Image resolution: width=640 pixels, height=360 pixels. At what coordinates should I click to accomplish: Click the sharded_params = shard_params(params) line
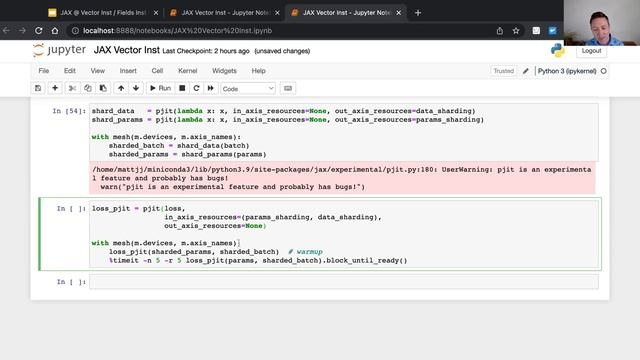(x=187, y=154)
